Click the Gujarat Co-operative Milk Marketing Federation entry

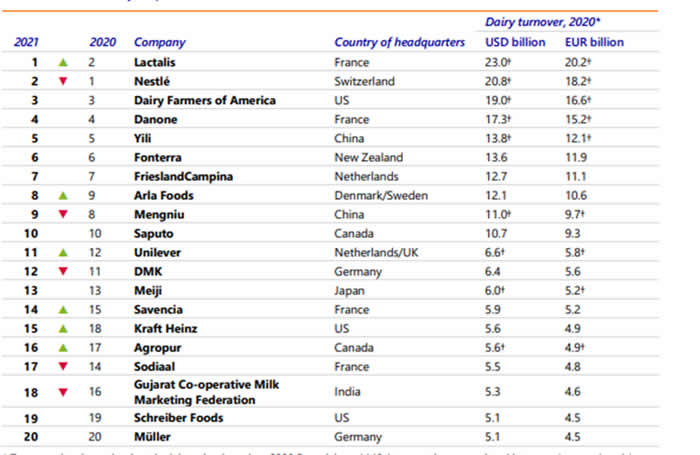(x=209, y=393)
